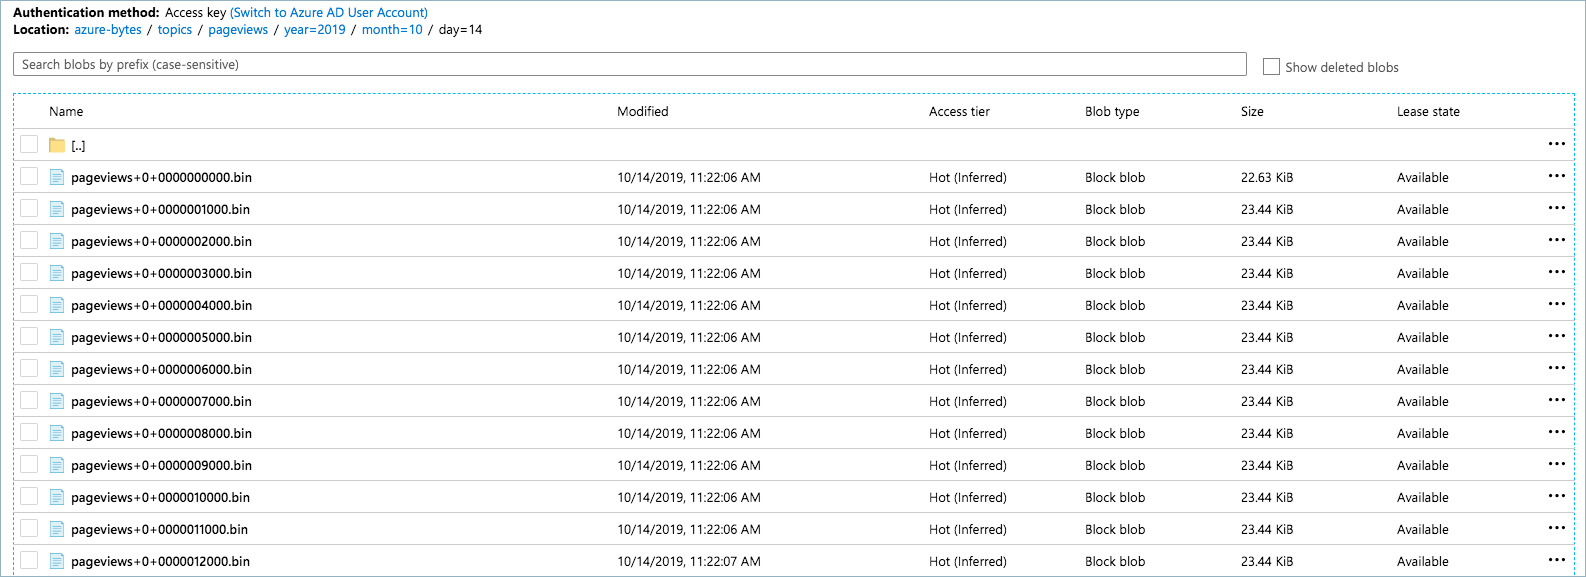The width and height of the screenshot is (1586, 577).
Task: Open more options for pageviews+0+0000001000.bin row
Action: (x=1556, y=208)
